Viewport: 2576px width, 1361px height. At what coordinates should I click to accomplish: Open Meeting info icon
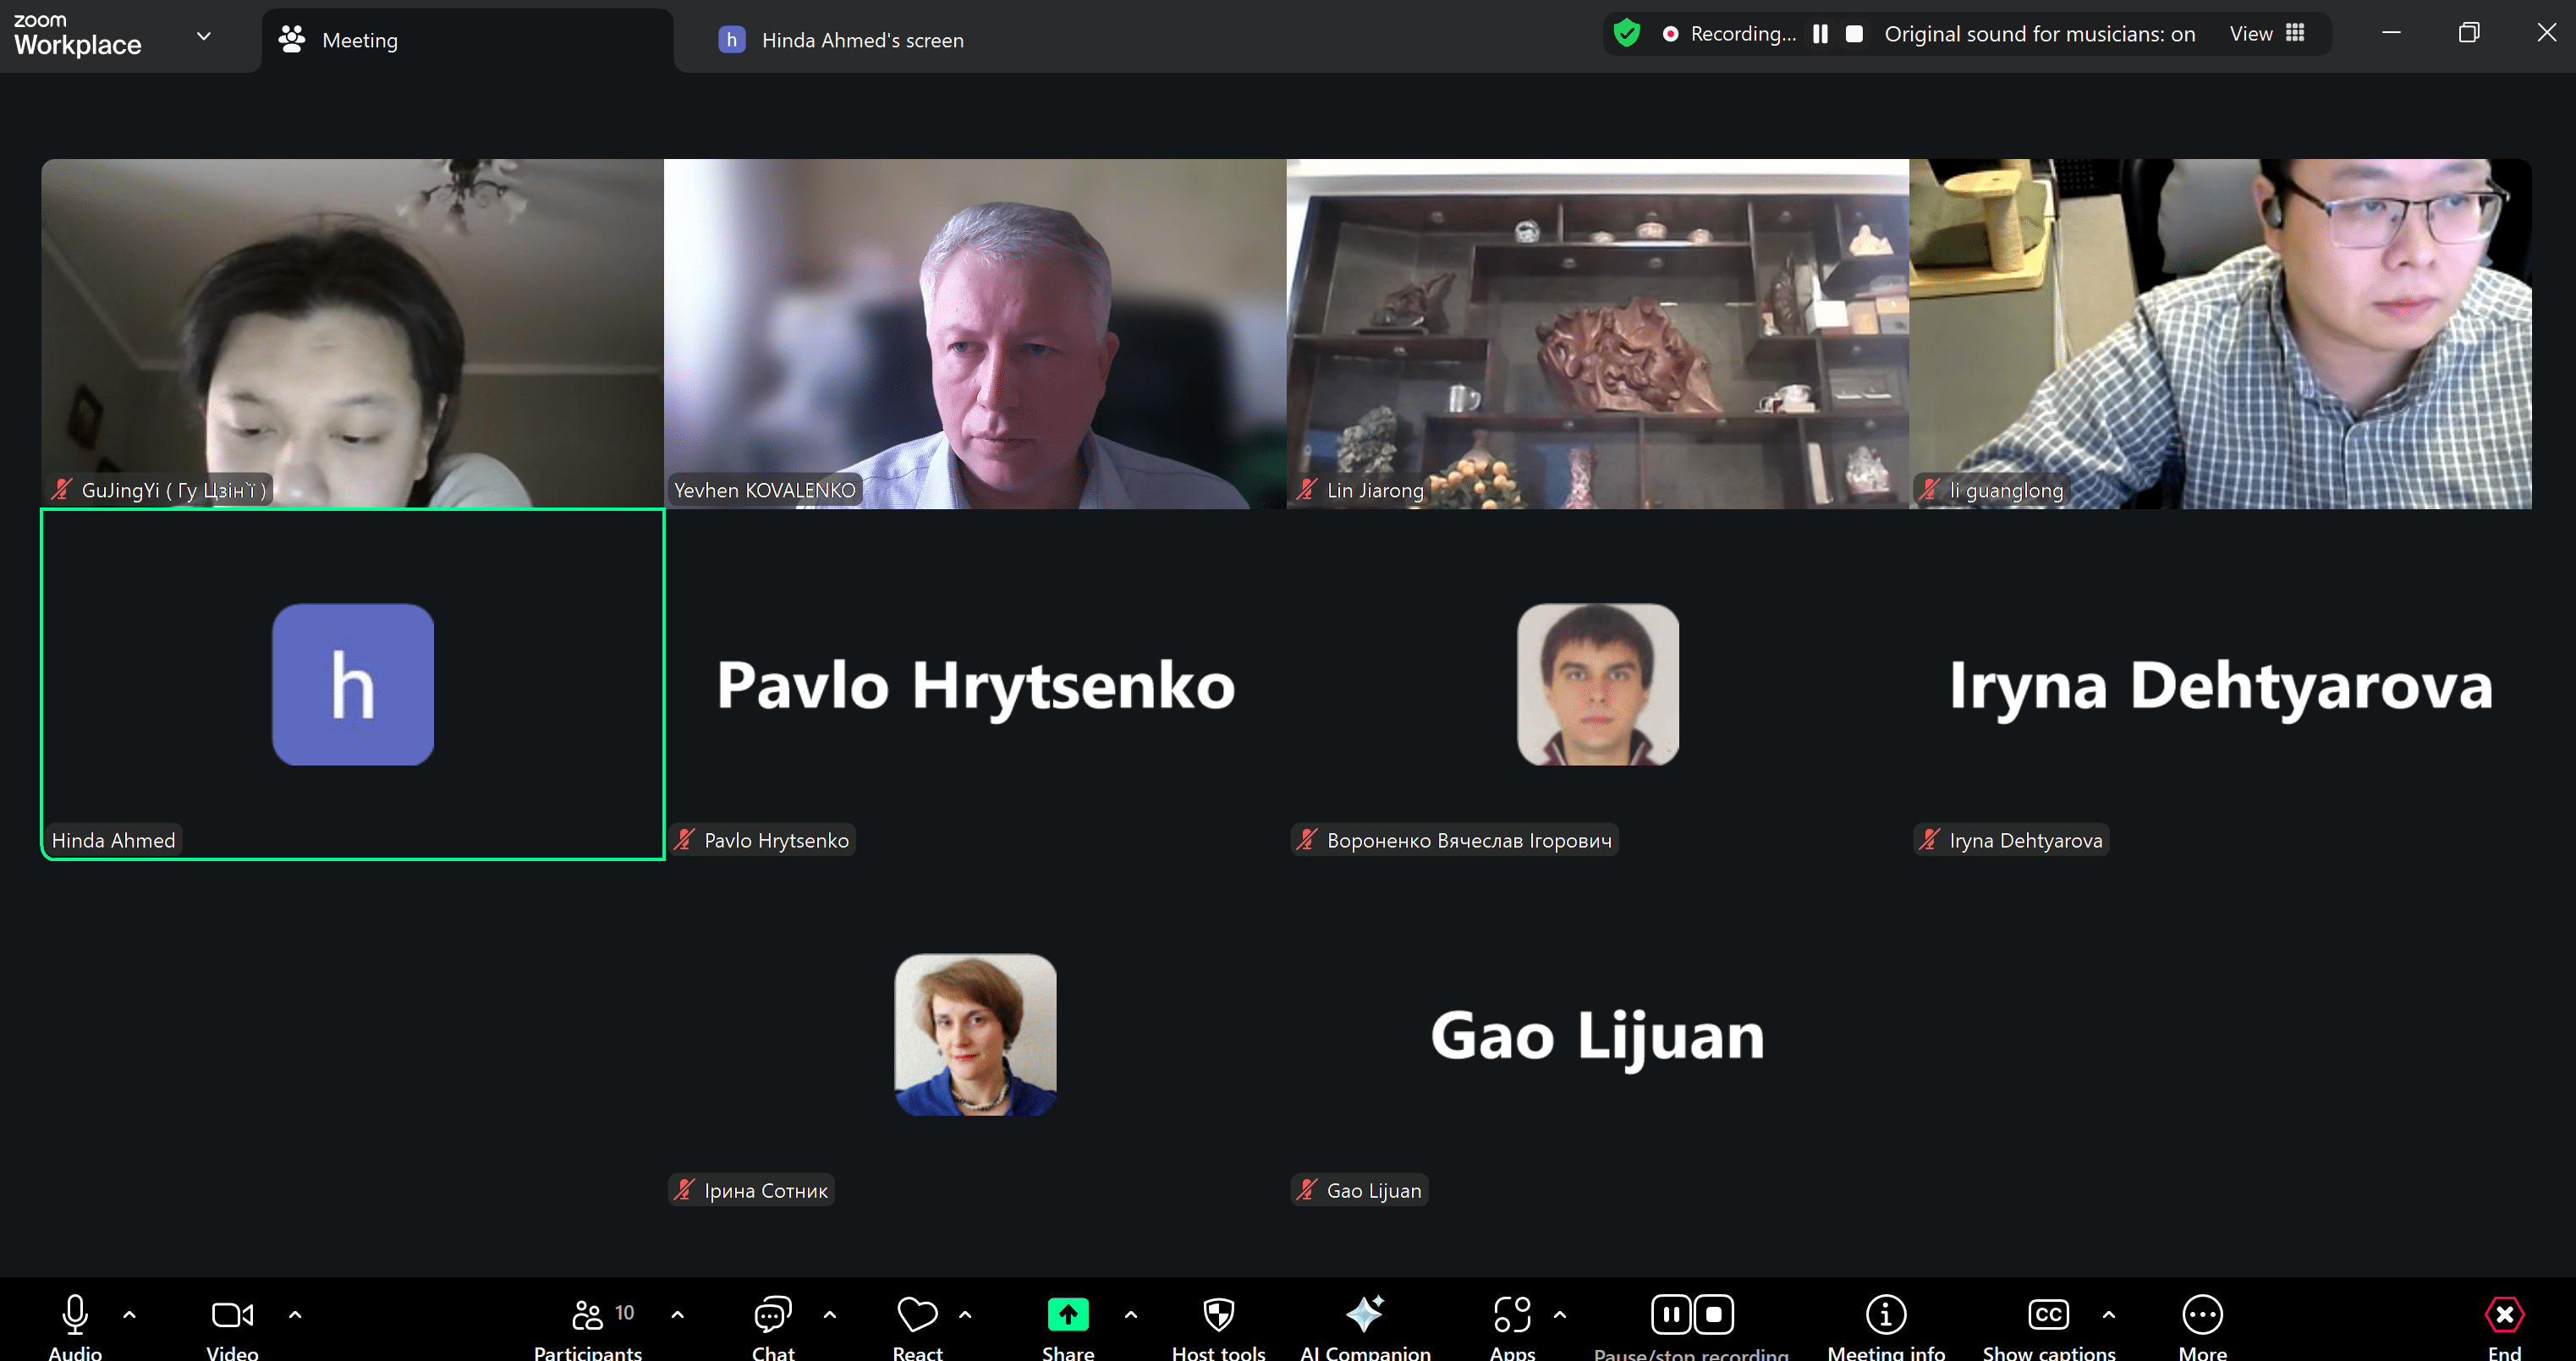click(x=1885, y=1315)
